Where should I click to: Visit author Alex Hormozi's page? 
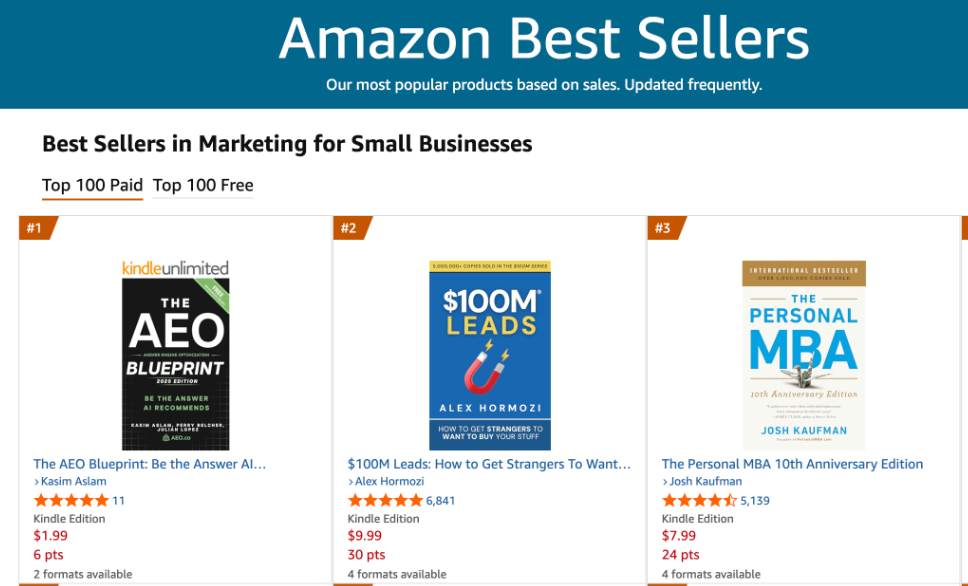coord(390,482)
